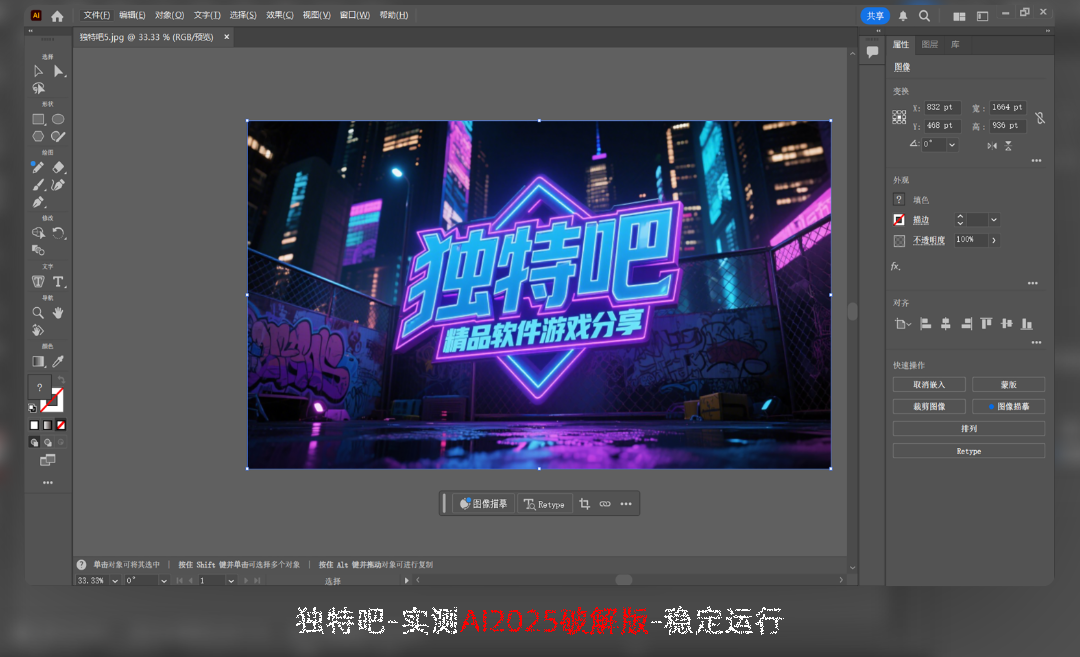Screen dimensions: 1080x657
Task: Select the Rectangle shape tool
Action: click(x=38, y=119)
